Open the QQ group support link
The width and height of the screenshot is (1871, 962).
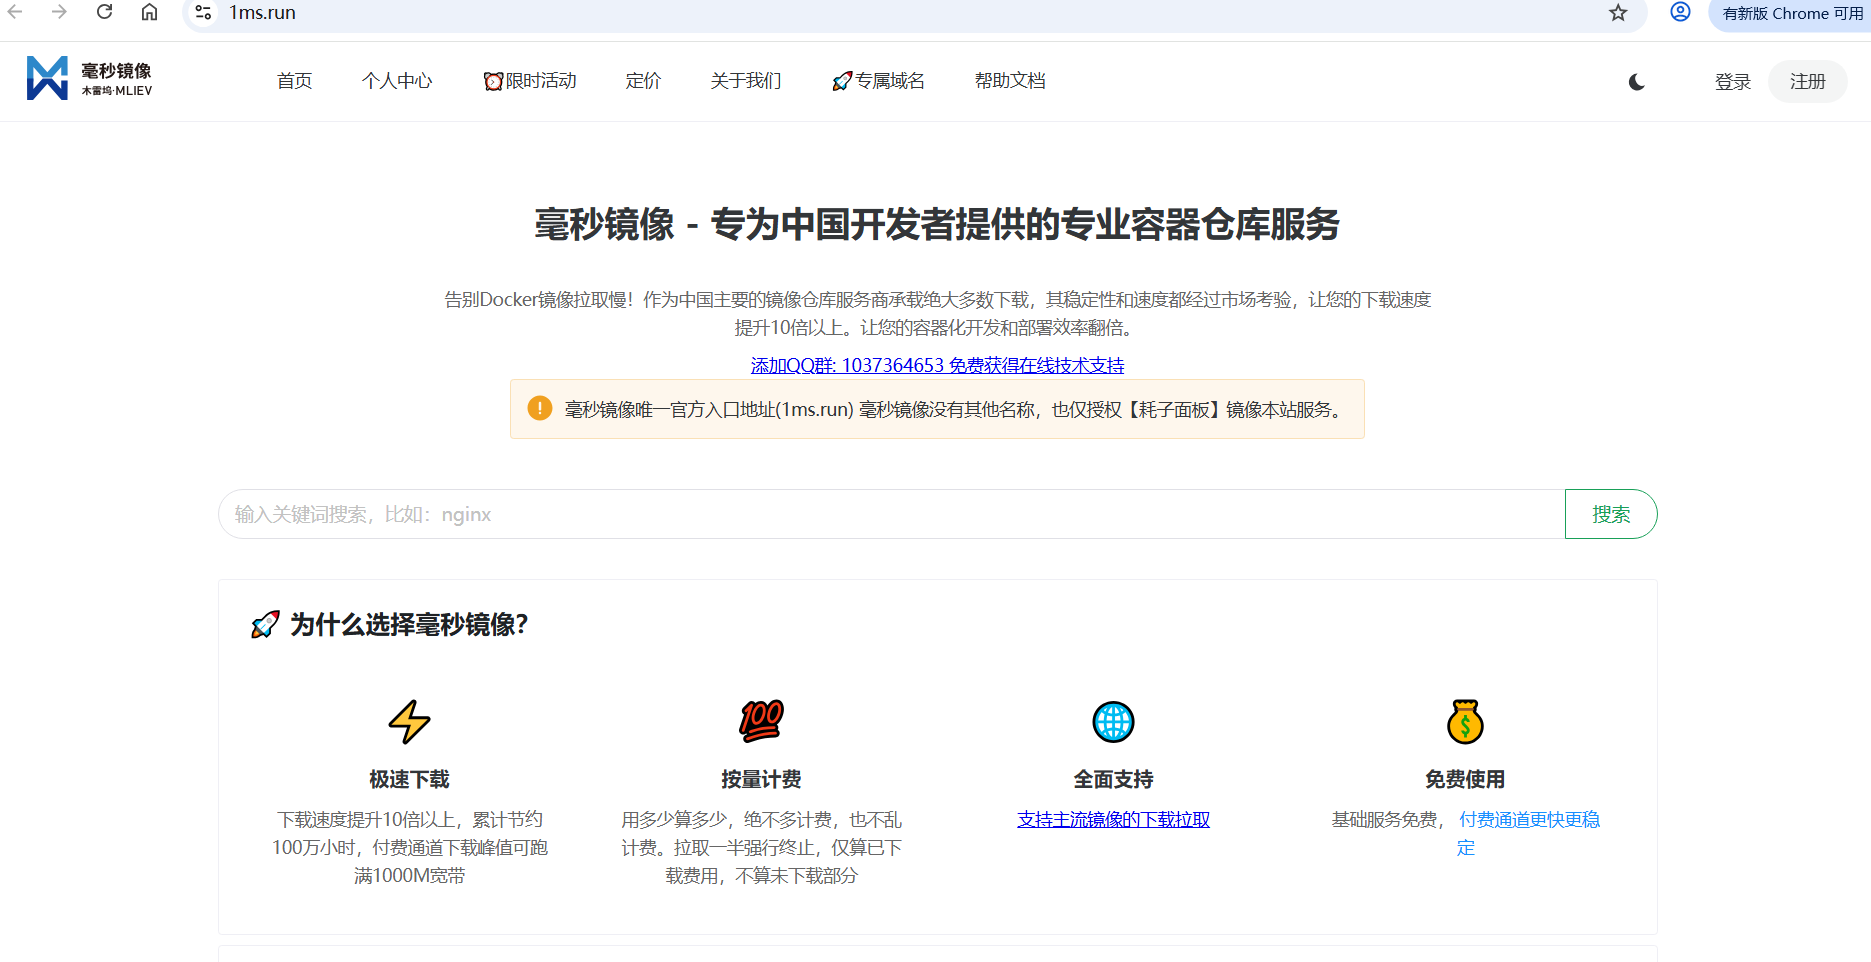click(936, 365)
